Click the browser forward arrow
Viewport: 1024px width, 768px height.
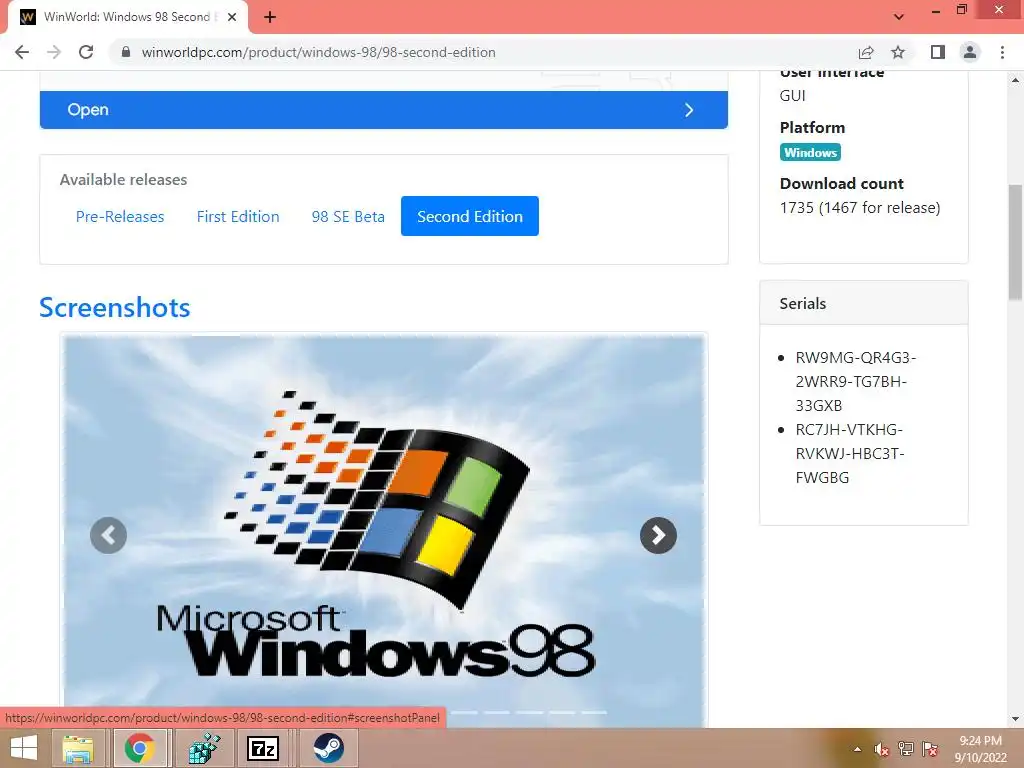coord(54,52)
